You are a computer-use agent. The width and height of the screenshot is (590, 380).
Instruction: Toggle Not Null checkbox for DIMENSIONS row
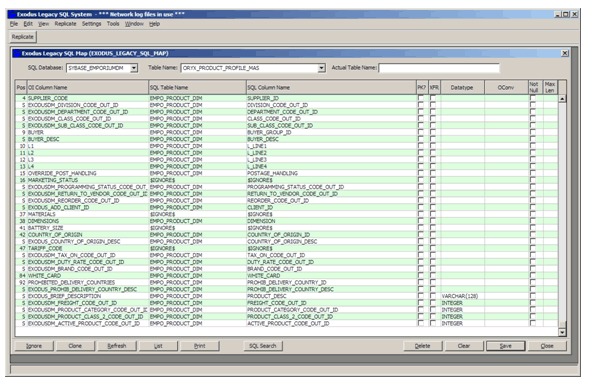tap(533, 221)
